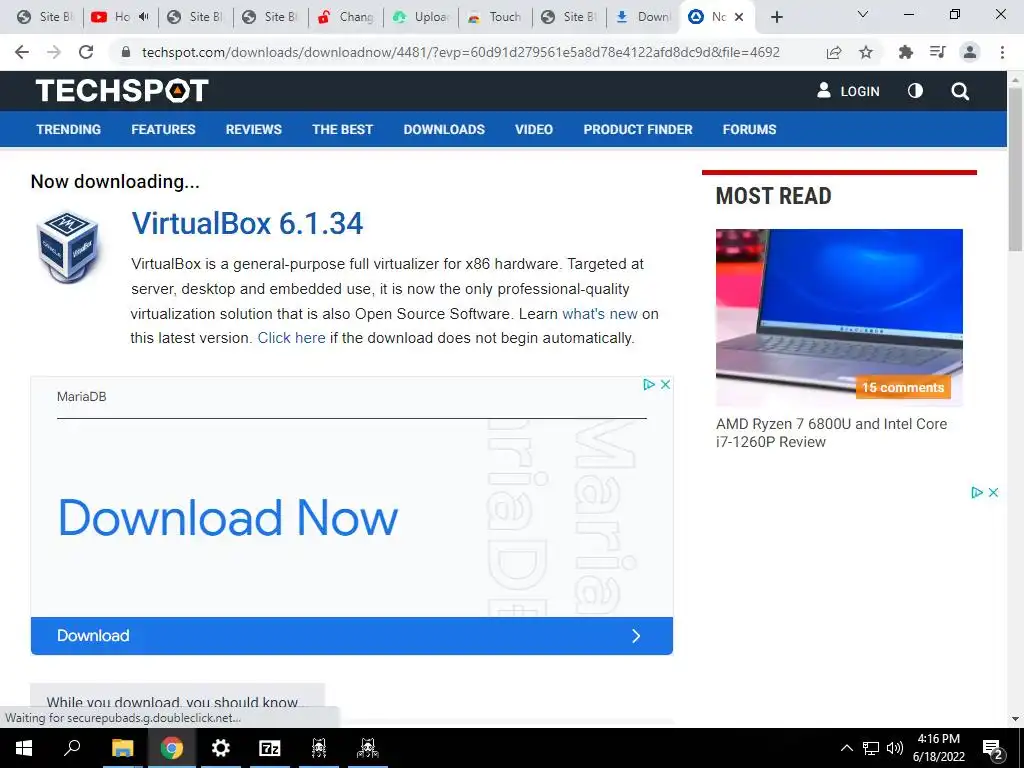1024x768 pixels.
Task: Open the TRENDING menu
Action: pos(69,129)
